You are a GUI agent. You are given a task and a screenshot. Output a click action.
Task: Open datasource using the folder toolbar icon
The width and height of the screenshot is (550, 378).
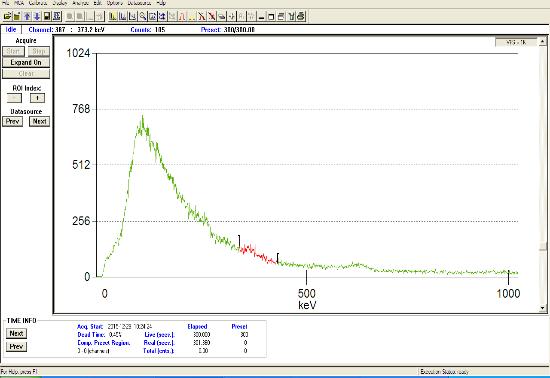coord(7,16)
